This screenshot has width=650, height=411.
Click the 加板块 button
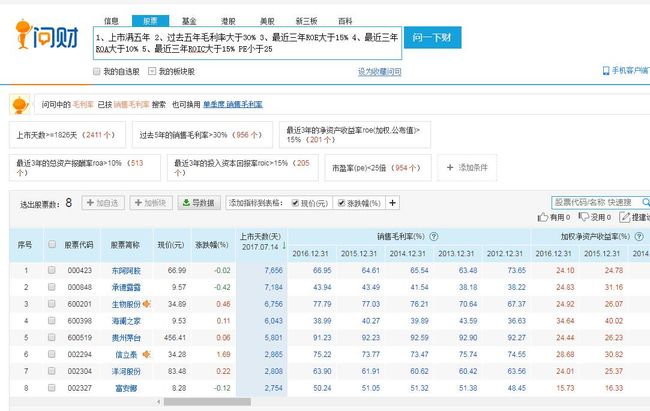[151, 203]
